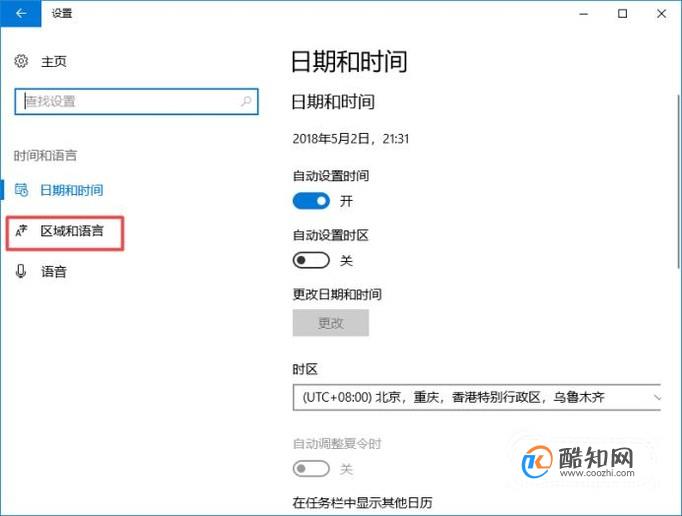Click the calendar clock icon for 日期和时间
Image resolution: width=682 pixels, height=516 pixels.
(x=21, y=190)
